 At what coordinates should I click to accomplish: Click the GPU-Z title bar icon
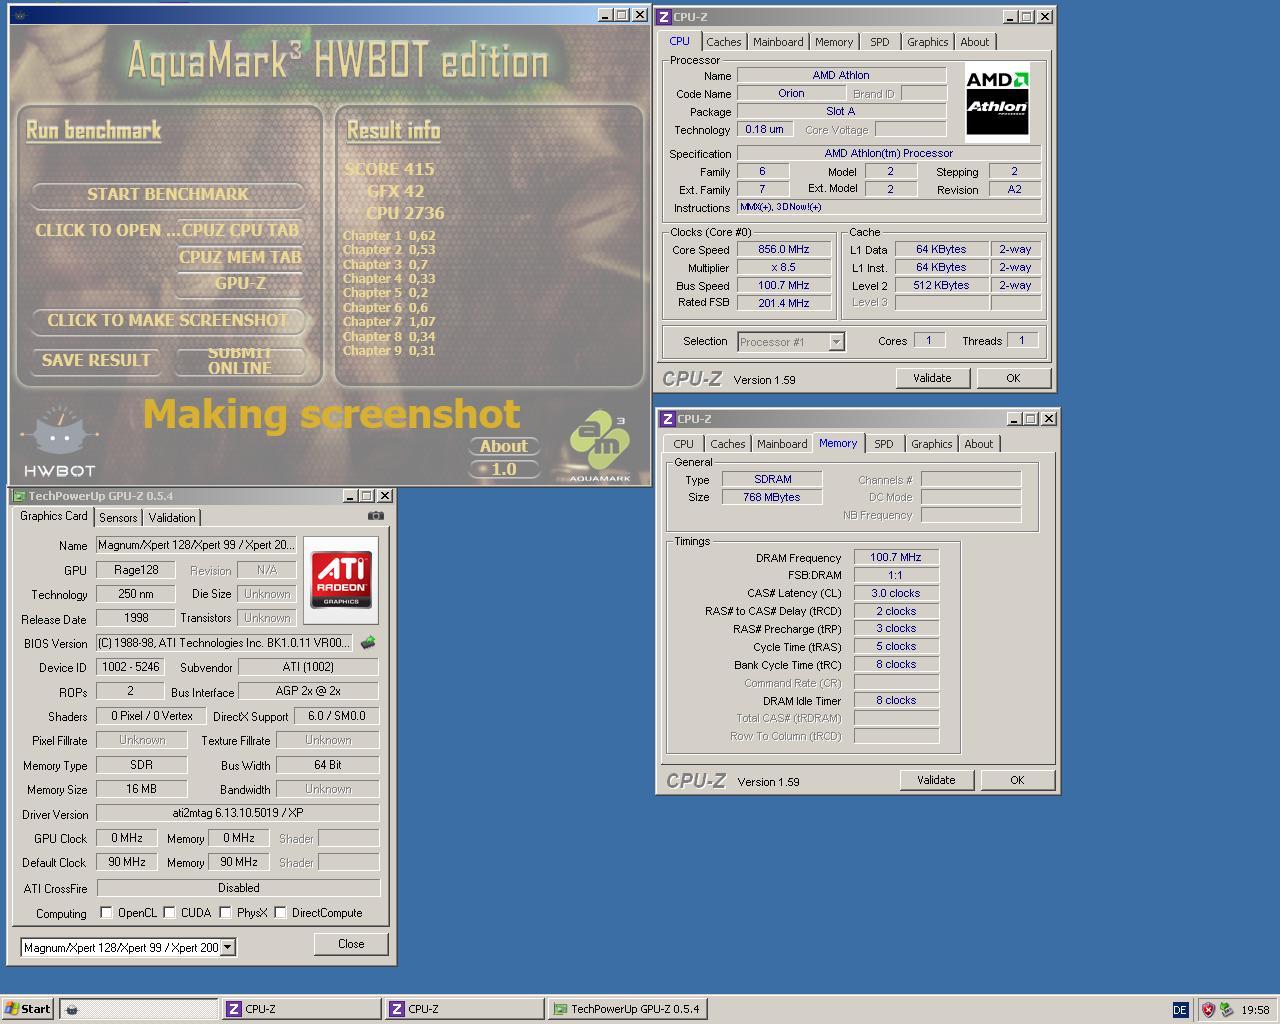(x=18, y=496)
